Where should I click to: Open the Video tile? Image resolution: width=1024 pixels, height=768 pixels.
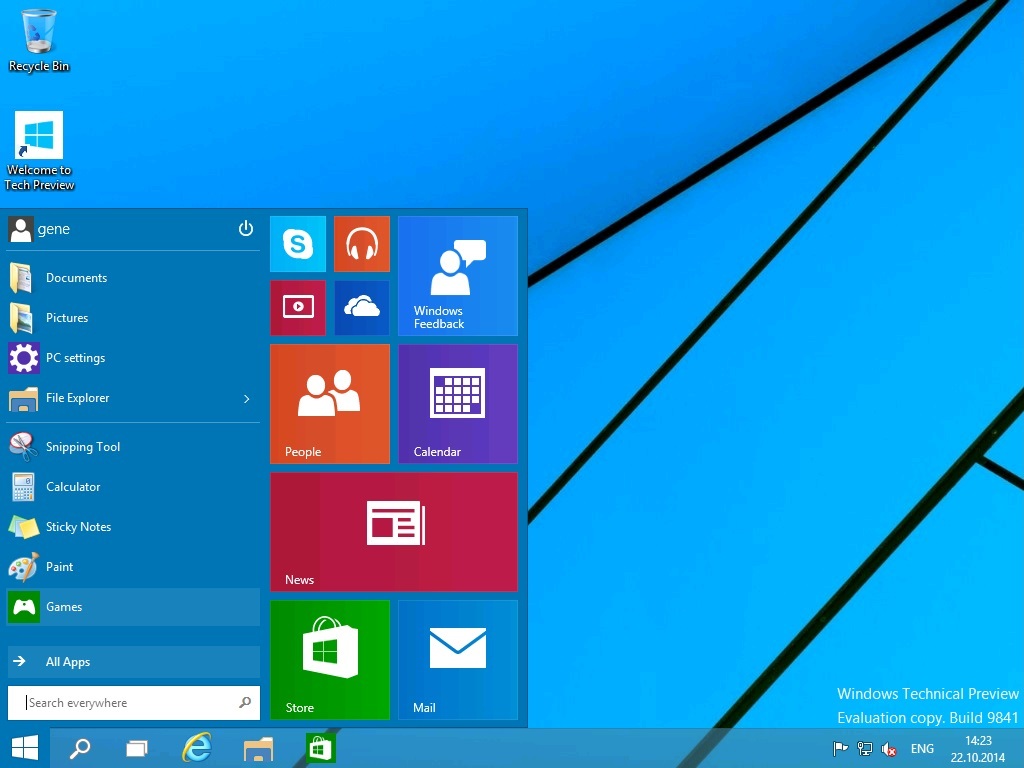(298, 308)
